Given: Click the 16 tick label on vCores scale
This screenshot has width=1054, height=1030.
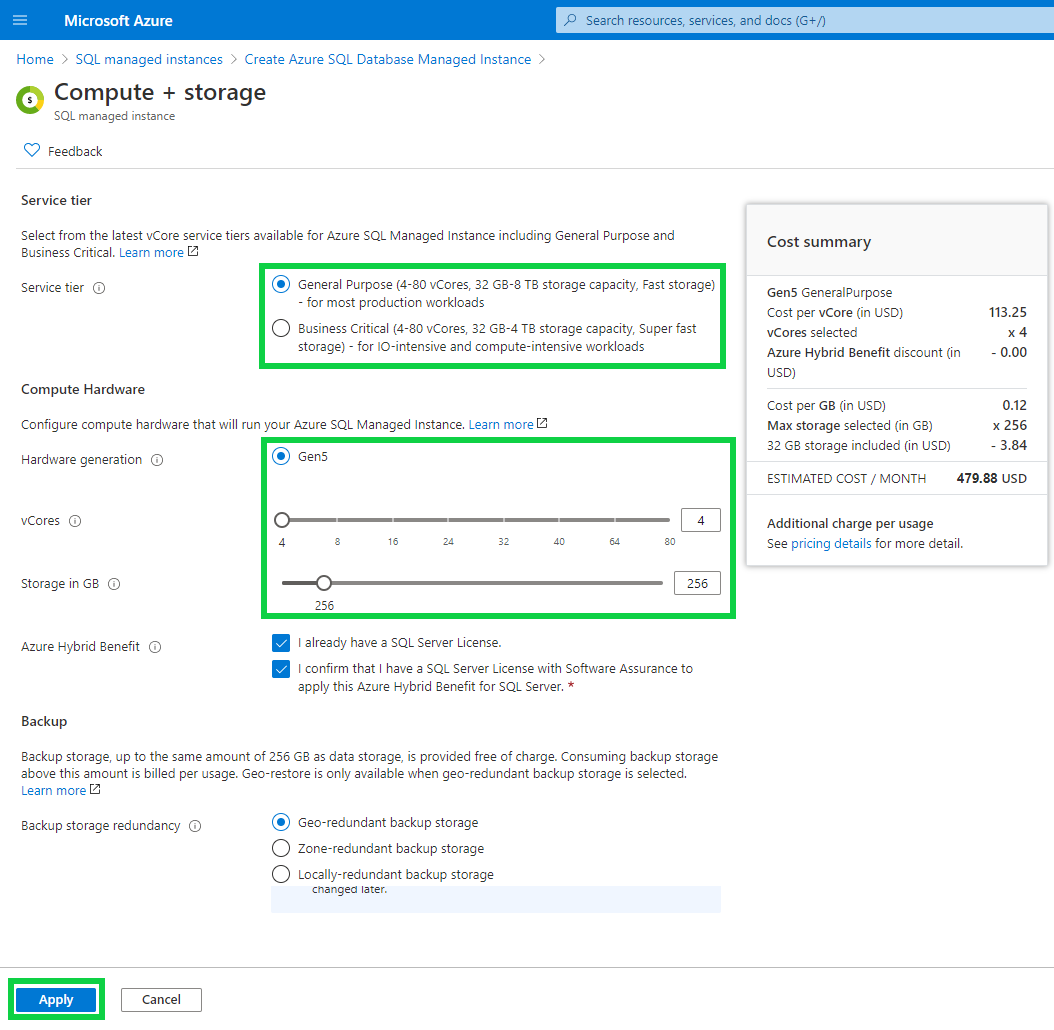Looking at the screenshot, I should (x=393, y=541).
